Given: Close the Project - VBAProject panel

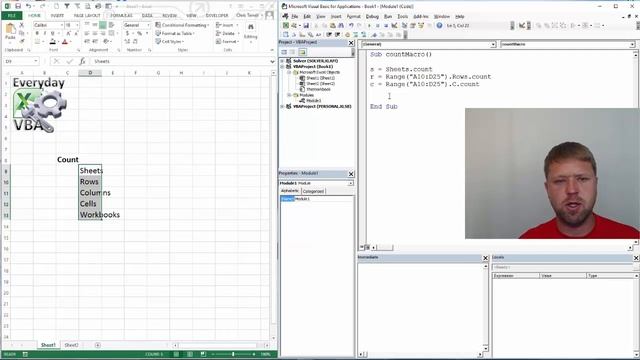Looking at the screenshot, I should click(351, 43).
